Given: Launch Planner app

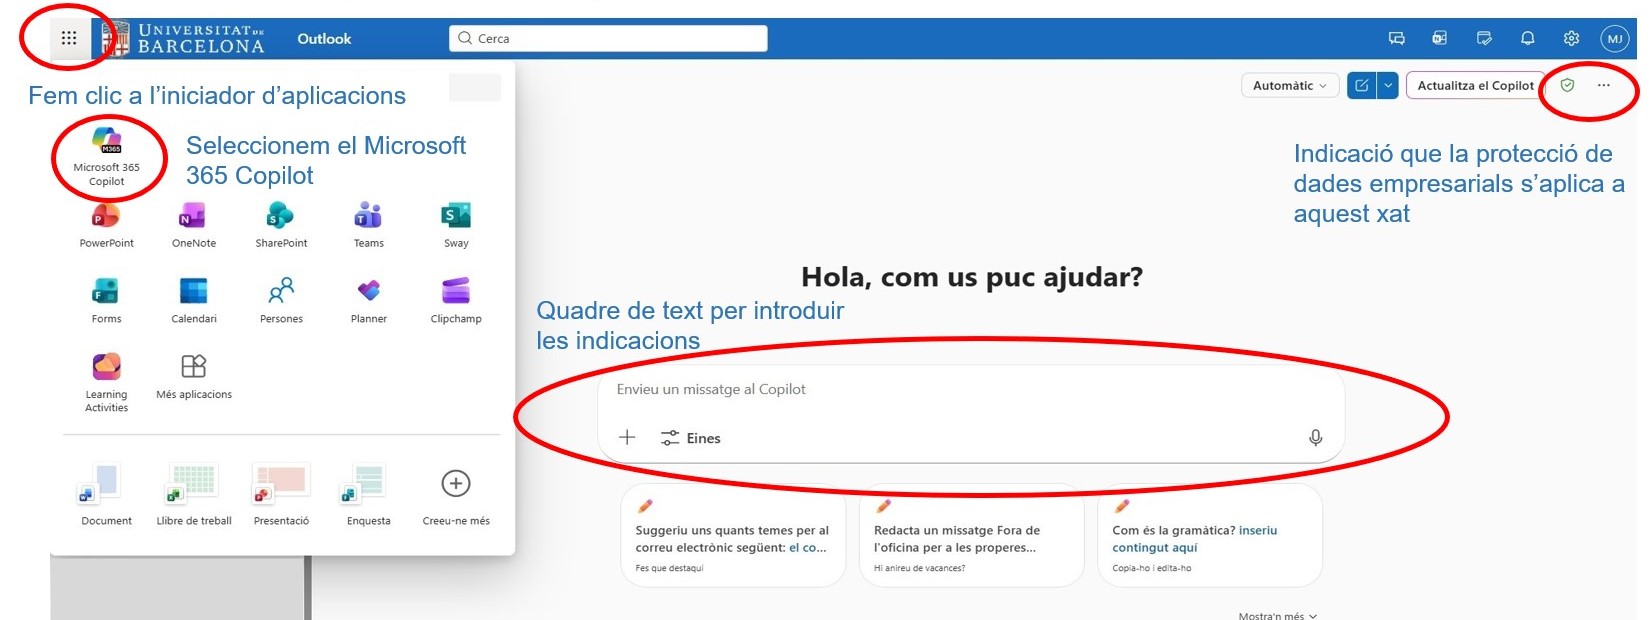Looking at the screenshot, I should click(369, 301).
